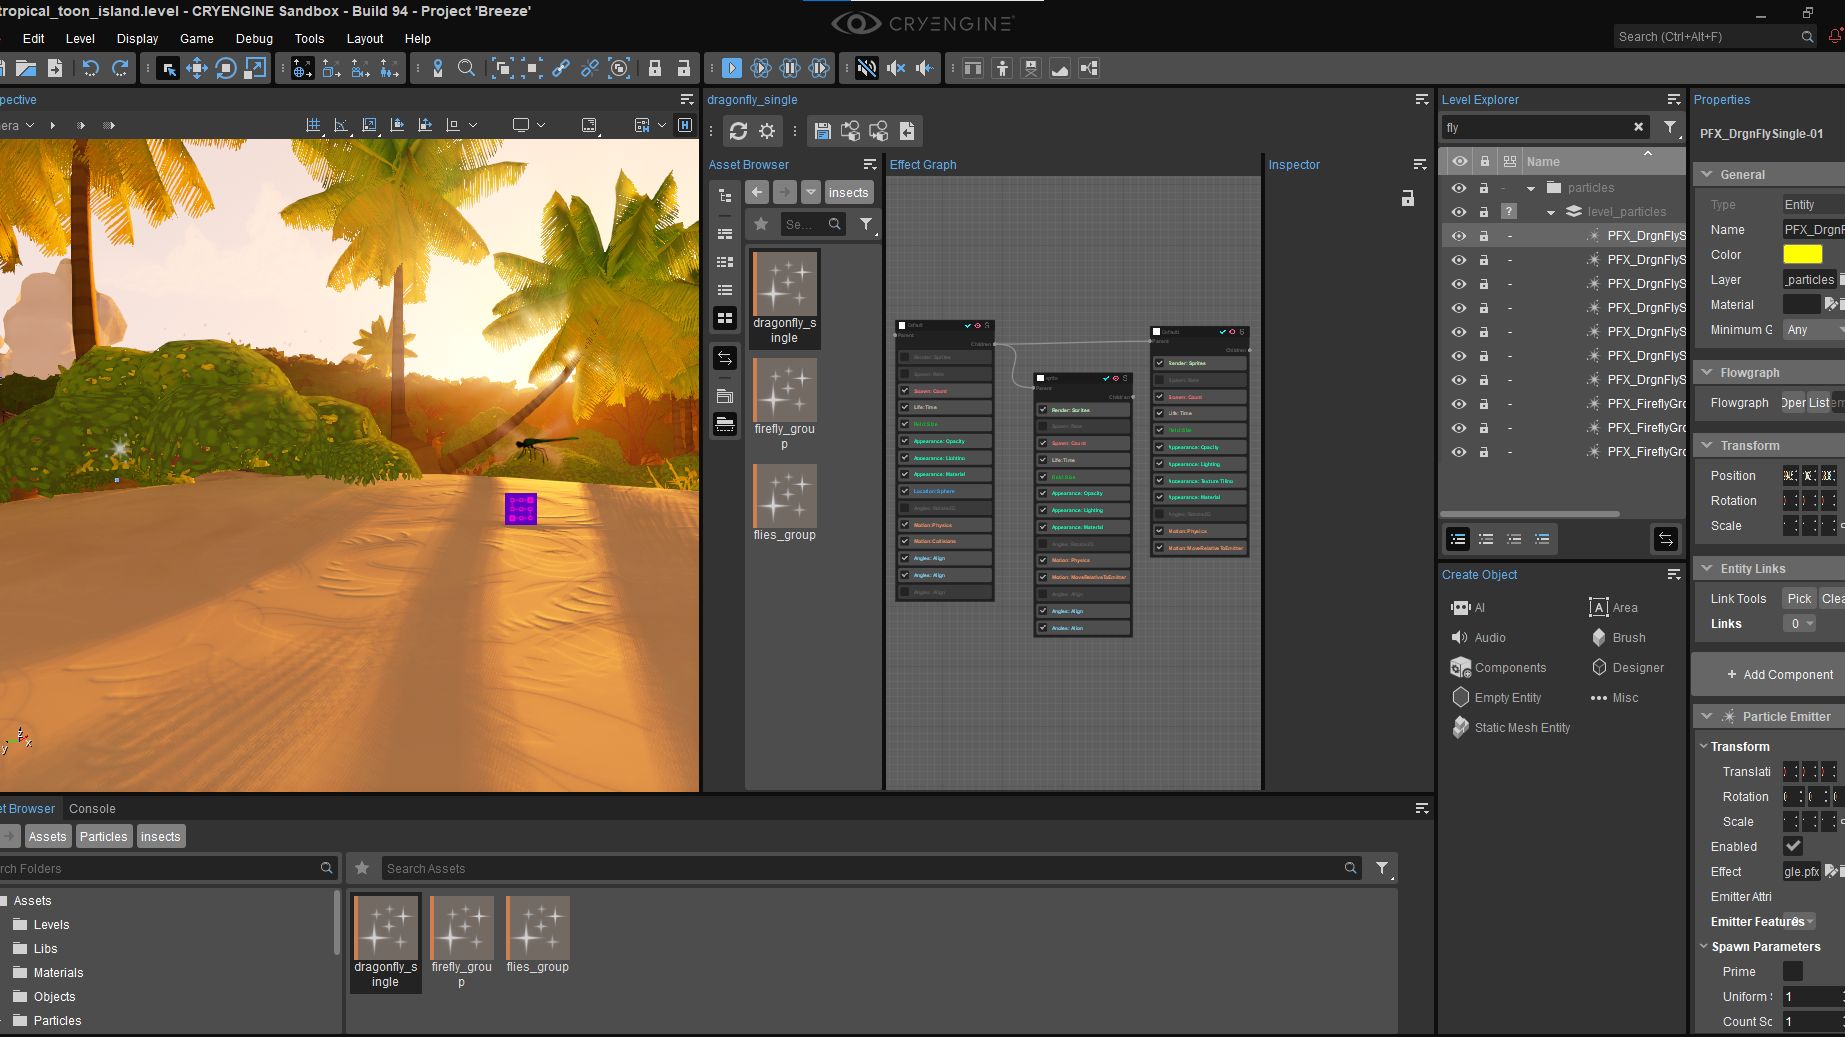Select the Static Mesh Entity creation tool
This screenshot has height=1037, width=1845.
pyautogui.click(x=1522, y=727)
